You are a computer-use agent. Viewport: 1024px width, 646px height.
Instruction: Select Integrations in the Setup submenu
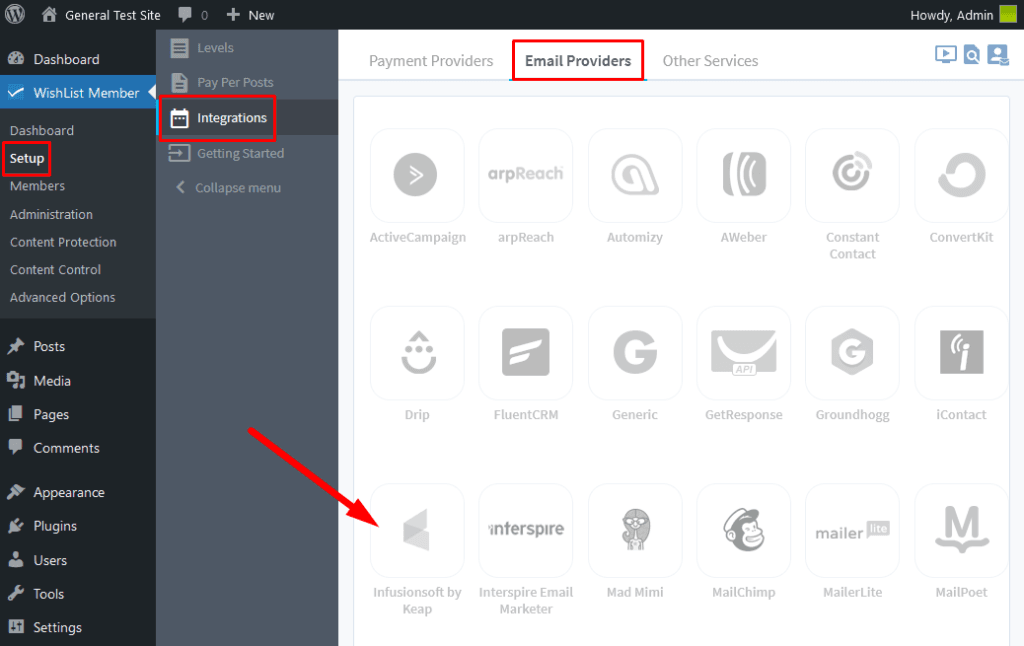click(248, 118)
